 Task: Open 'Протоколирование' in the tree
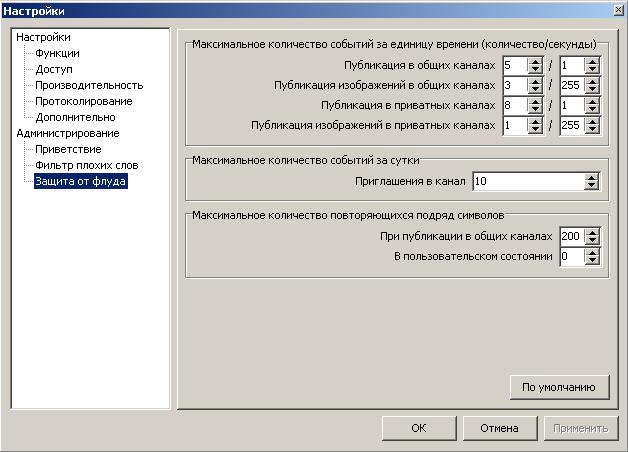[x=83, y=101]
